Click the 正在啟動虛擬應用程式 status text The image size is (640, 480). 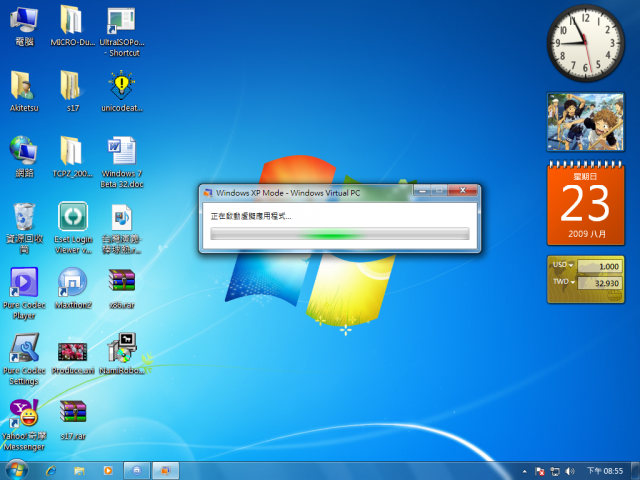coord(251,216)
